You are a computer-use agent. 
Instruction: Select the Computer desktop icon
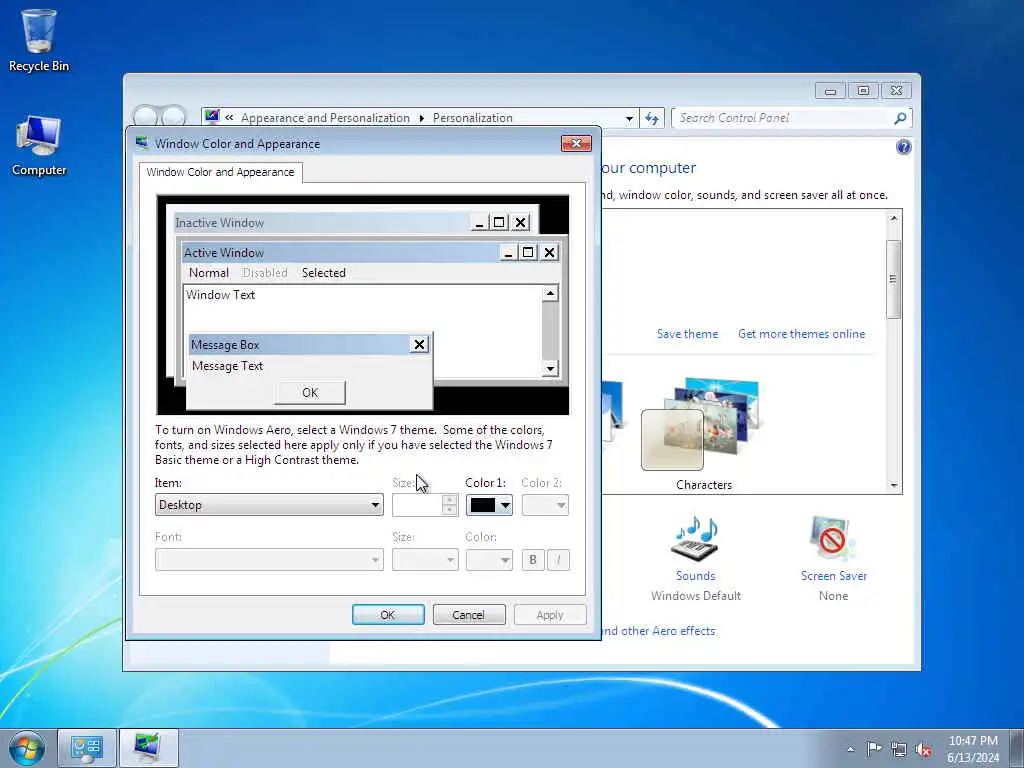pyautogui.click(x=39, y=145)
